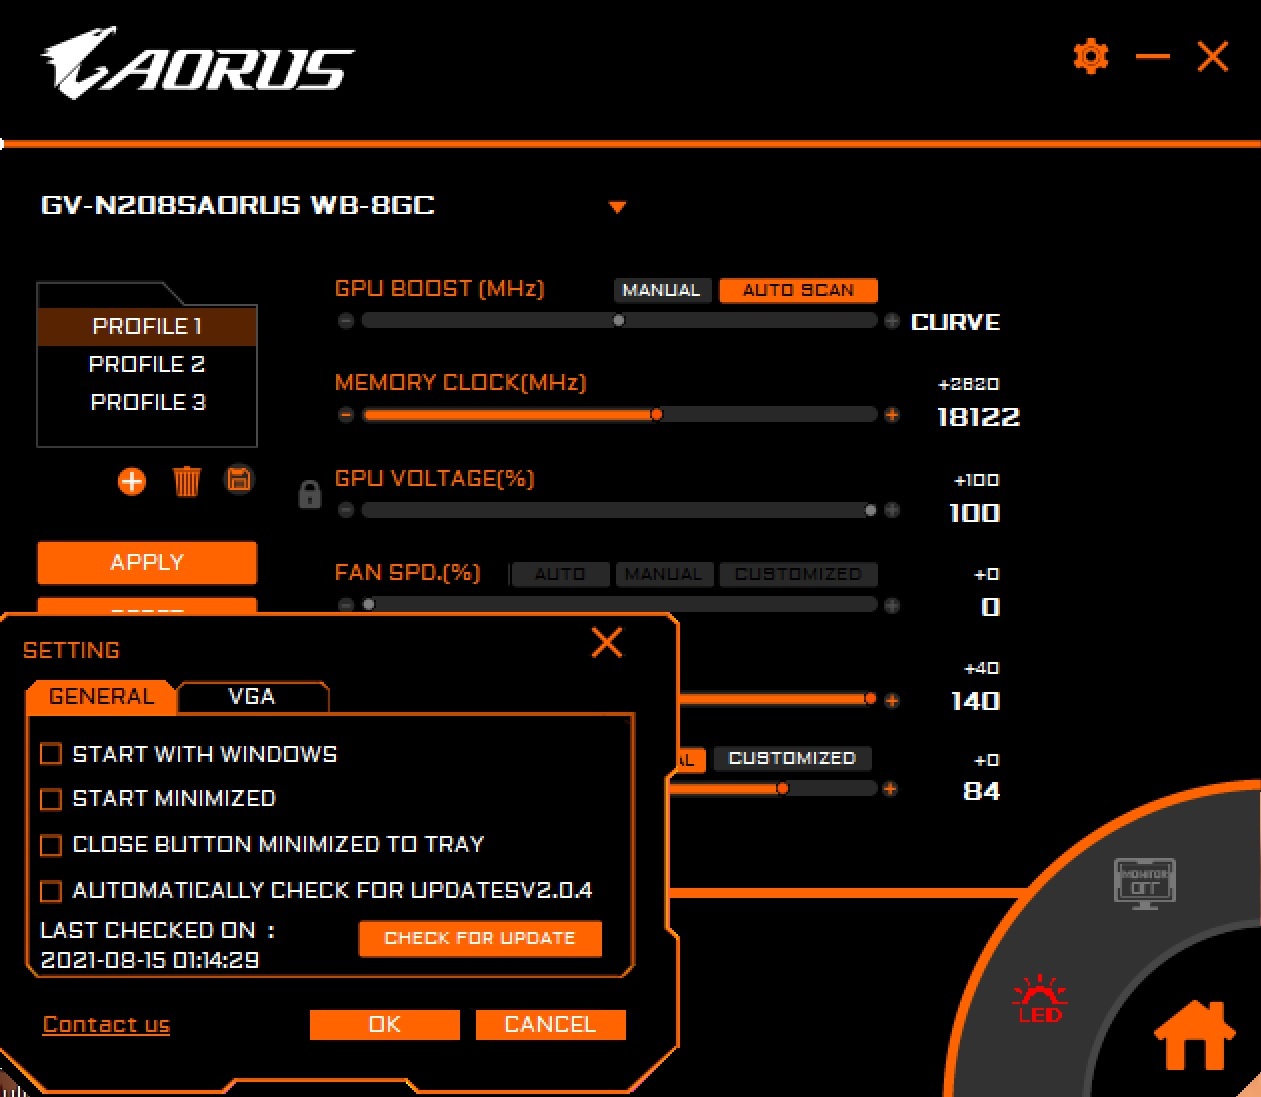Image resolution: width=1261 pixels, height=1097 pixels.
Task: Open LED control icon
Action: point(1039,998)
